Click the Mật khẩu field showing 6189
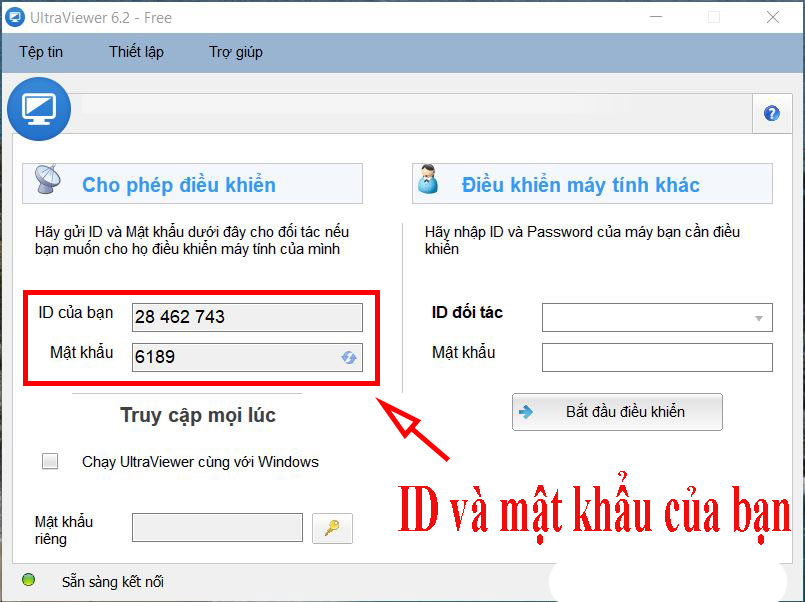The width and height of the screenshot is (805, 602). 247,357
